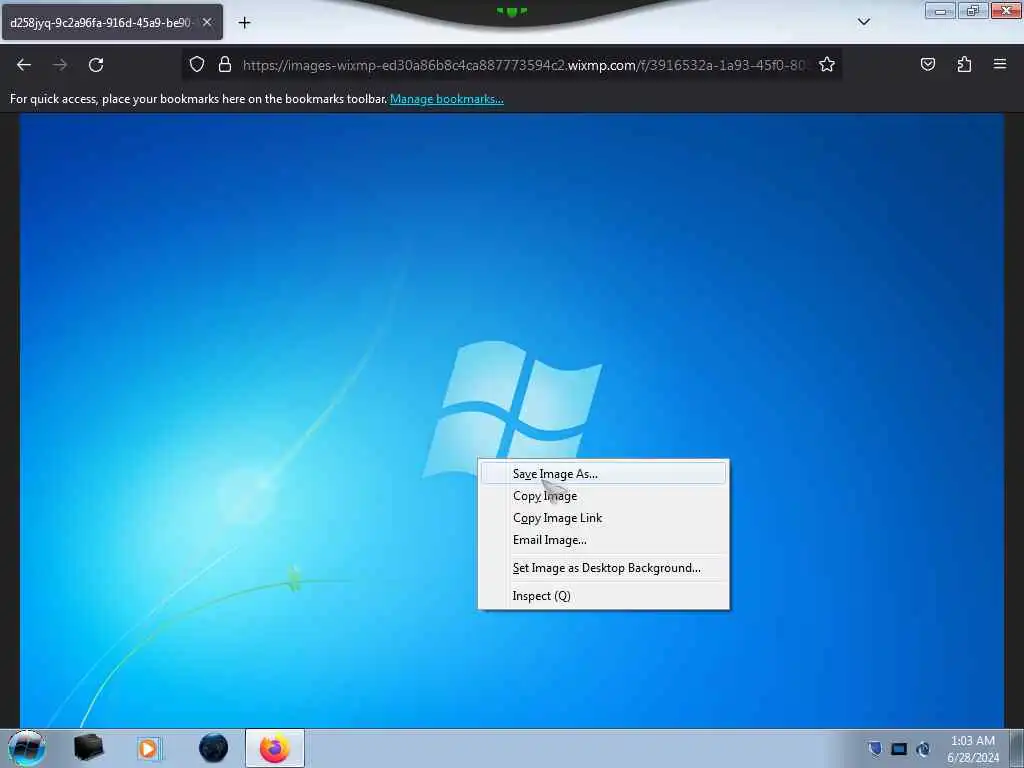Viewport: 1024px width, 768px height.
Task: Open the black box taskbar icon
Action: coord(88,748)
